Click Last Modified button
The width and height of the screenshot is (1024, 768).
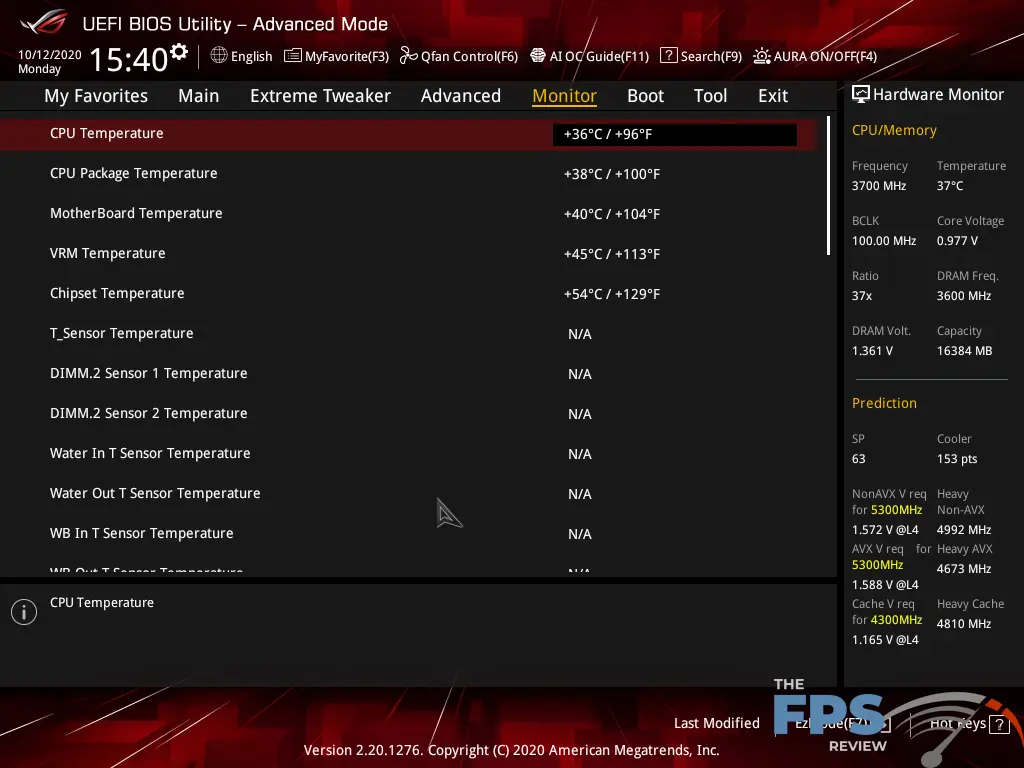(716, 723)
